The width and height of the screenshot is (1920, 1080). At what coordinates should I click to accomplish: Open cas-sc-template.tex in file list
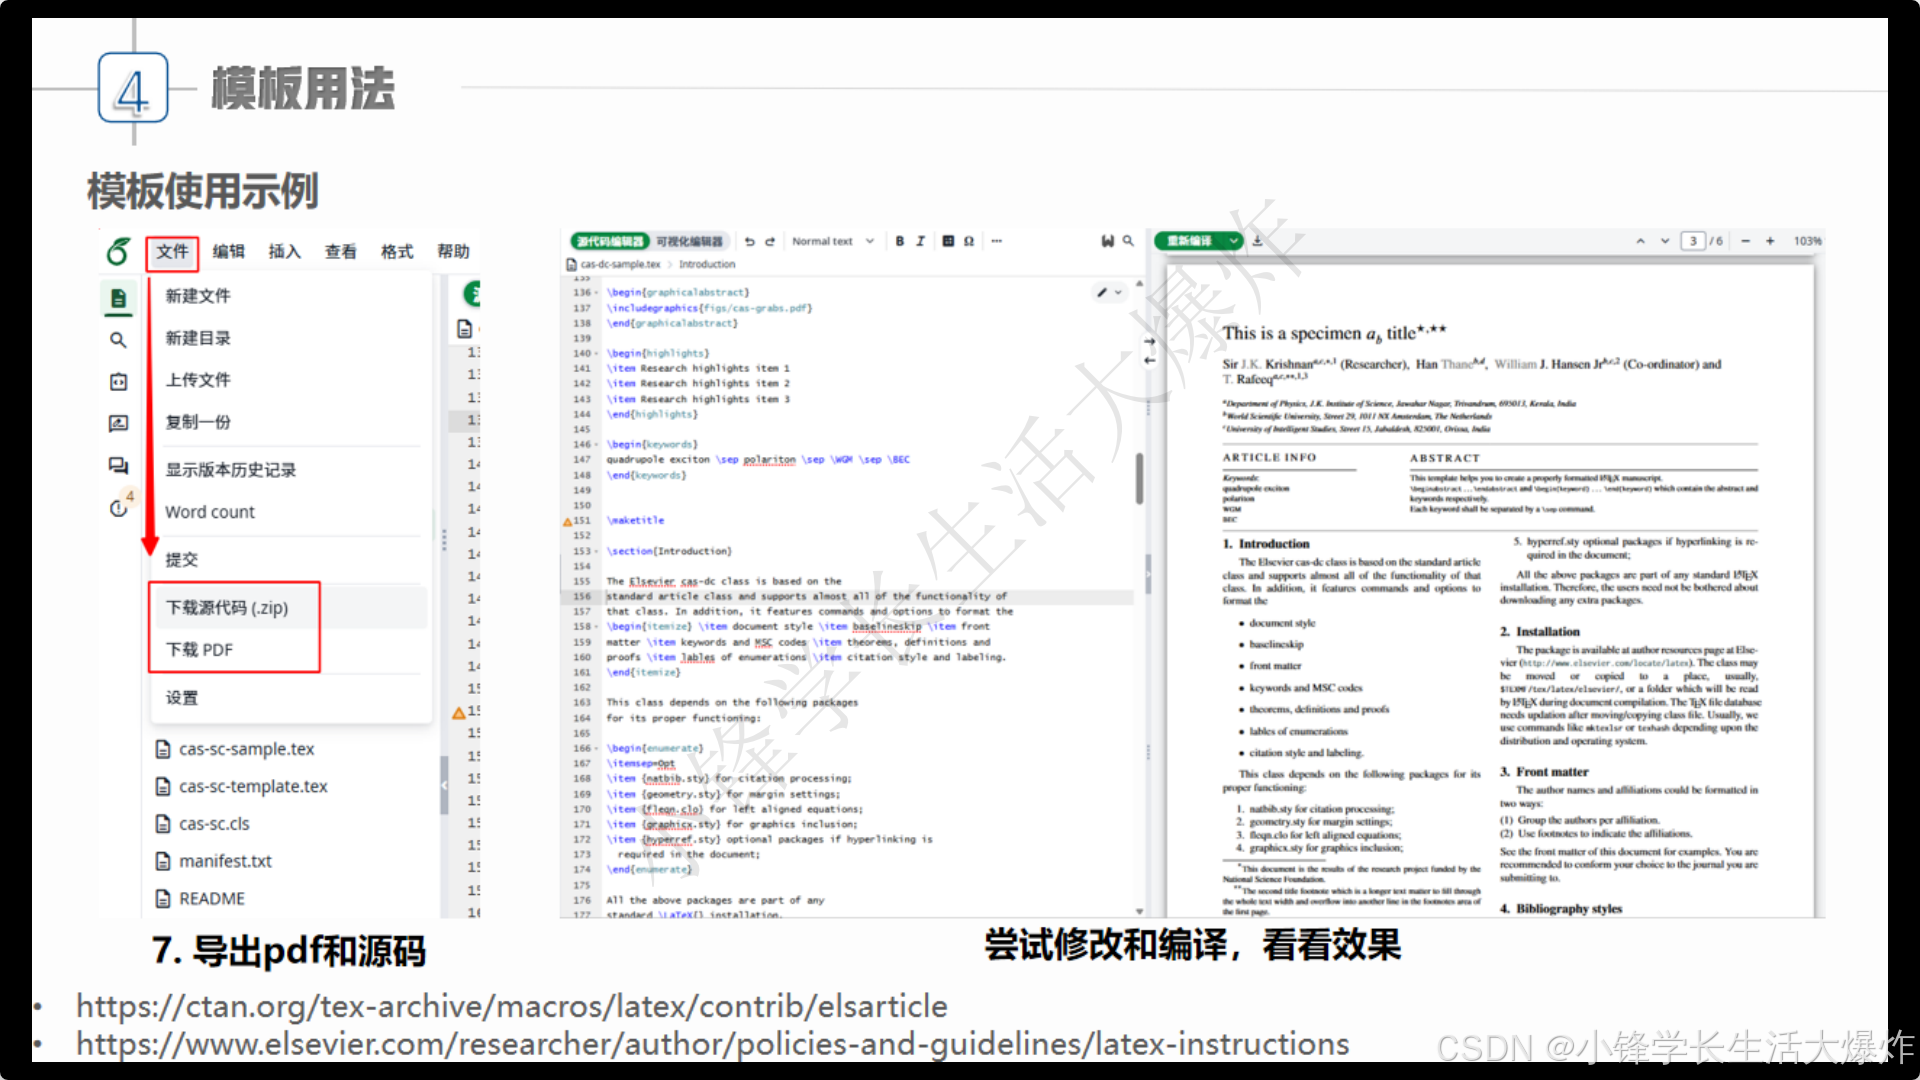click(x=253, y=787)
